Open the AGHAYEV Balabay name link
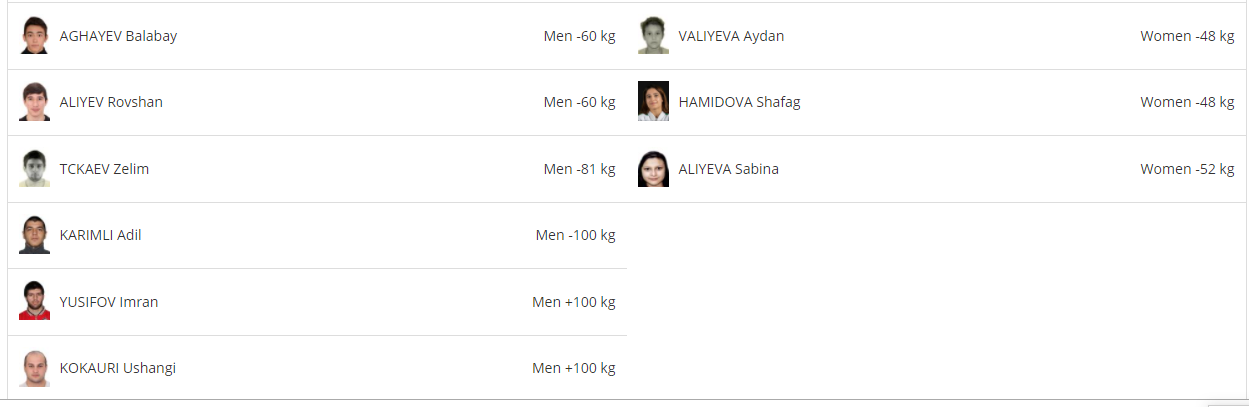The width and height of the screenshot is (1249, 407). 119,36
